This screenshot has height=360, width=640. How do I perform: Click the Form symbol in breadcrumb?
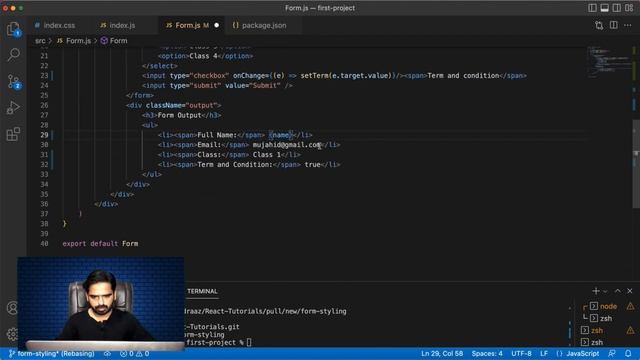pyautogui.click(x=114, y=41)
